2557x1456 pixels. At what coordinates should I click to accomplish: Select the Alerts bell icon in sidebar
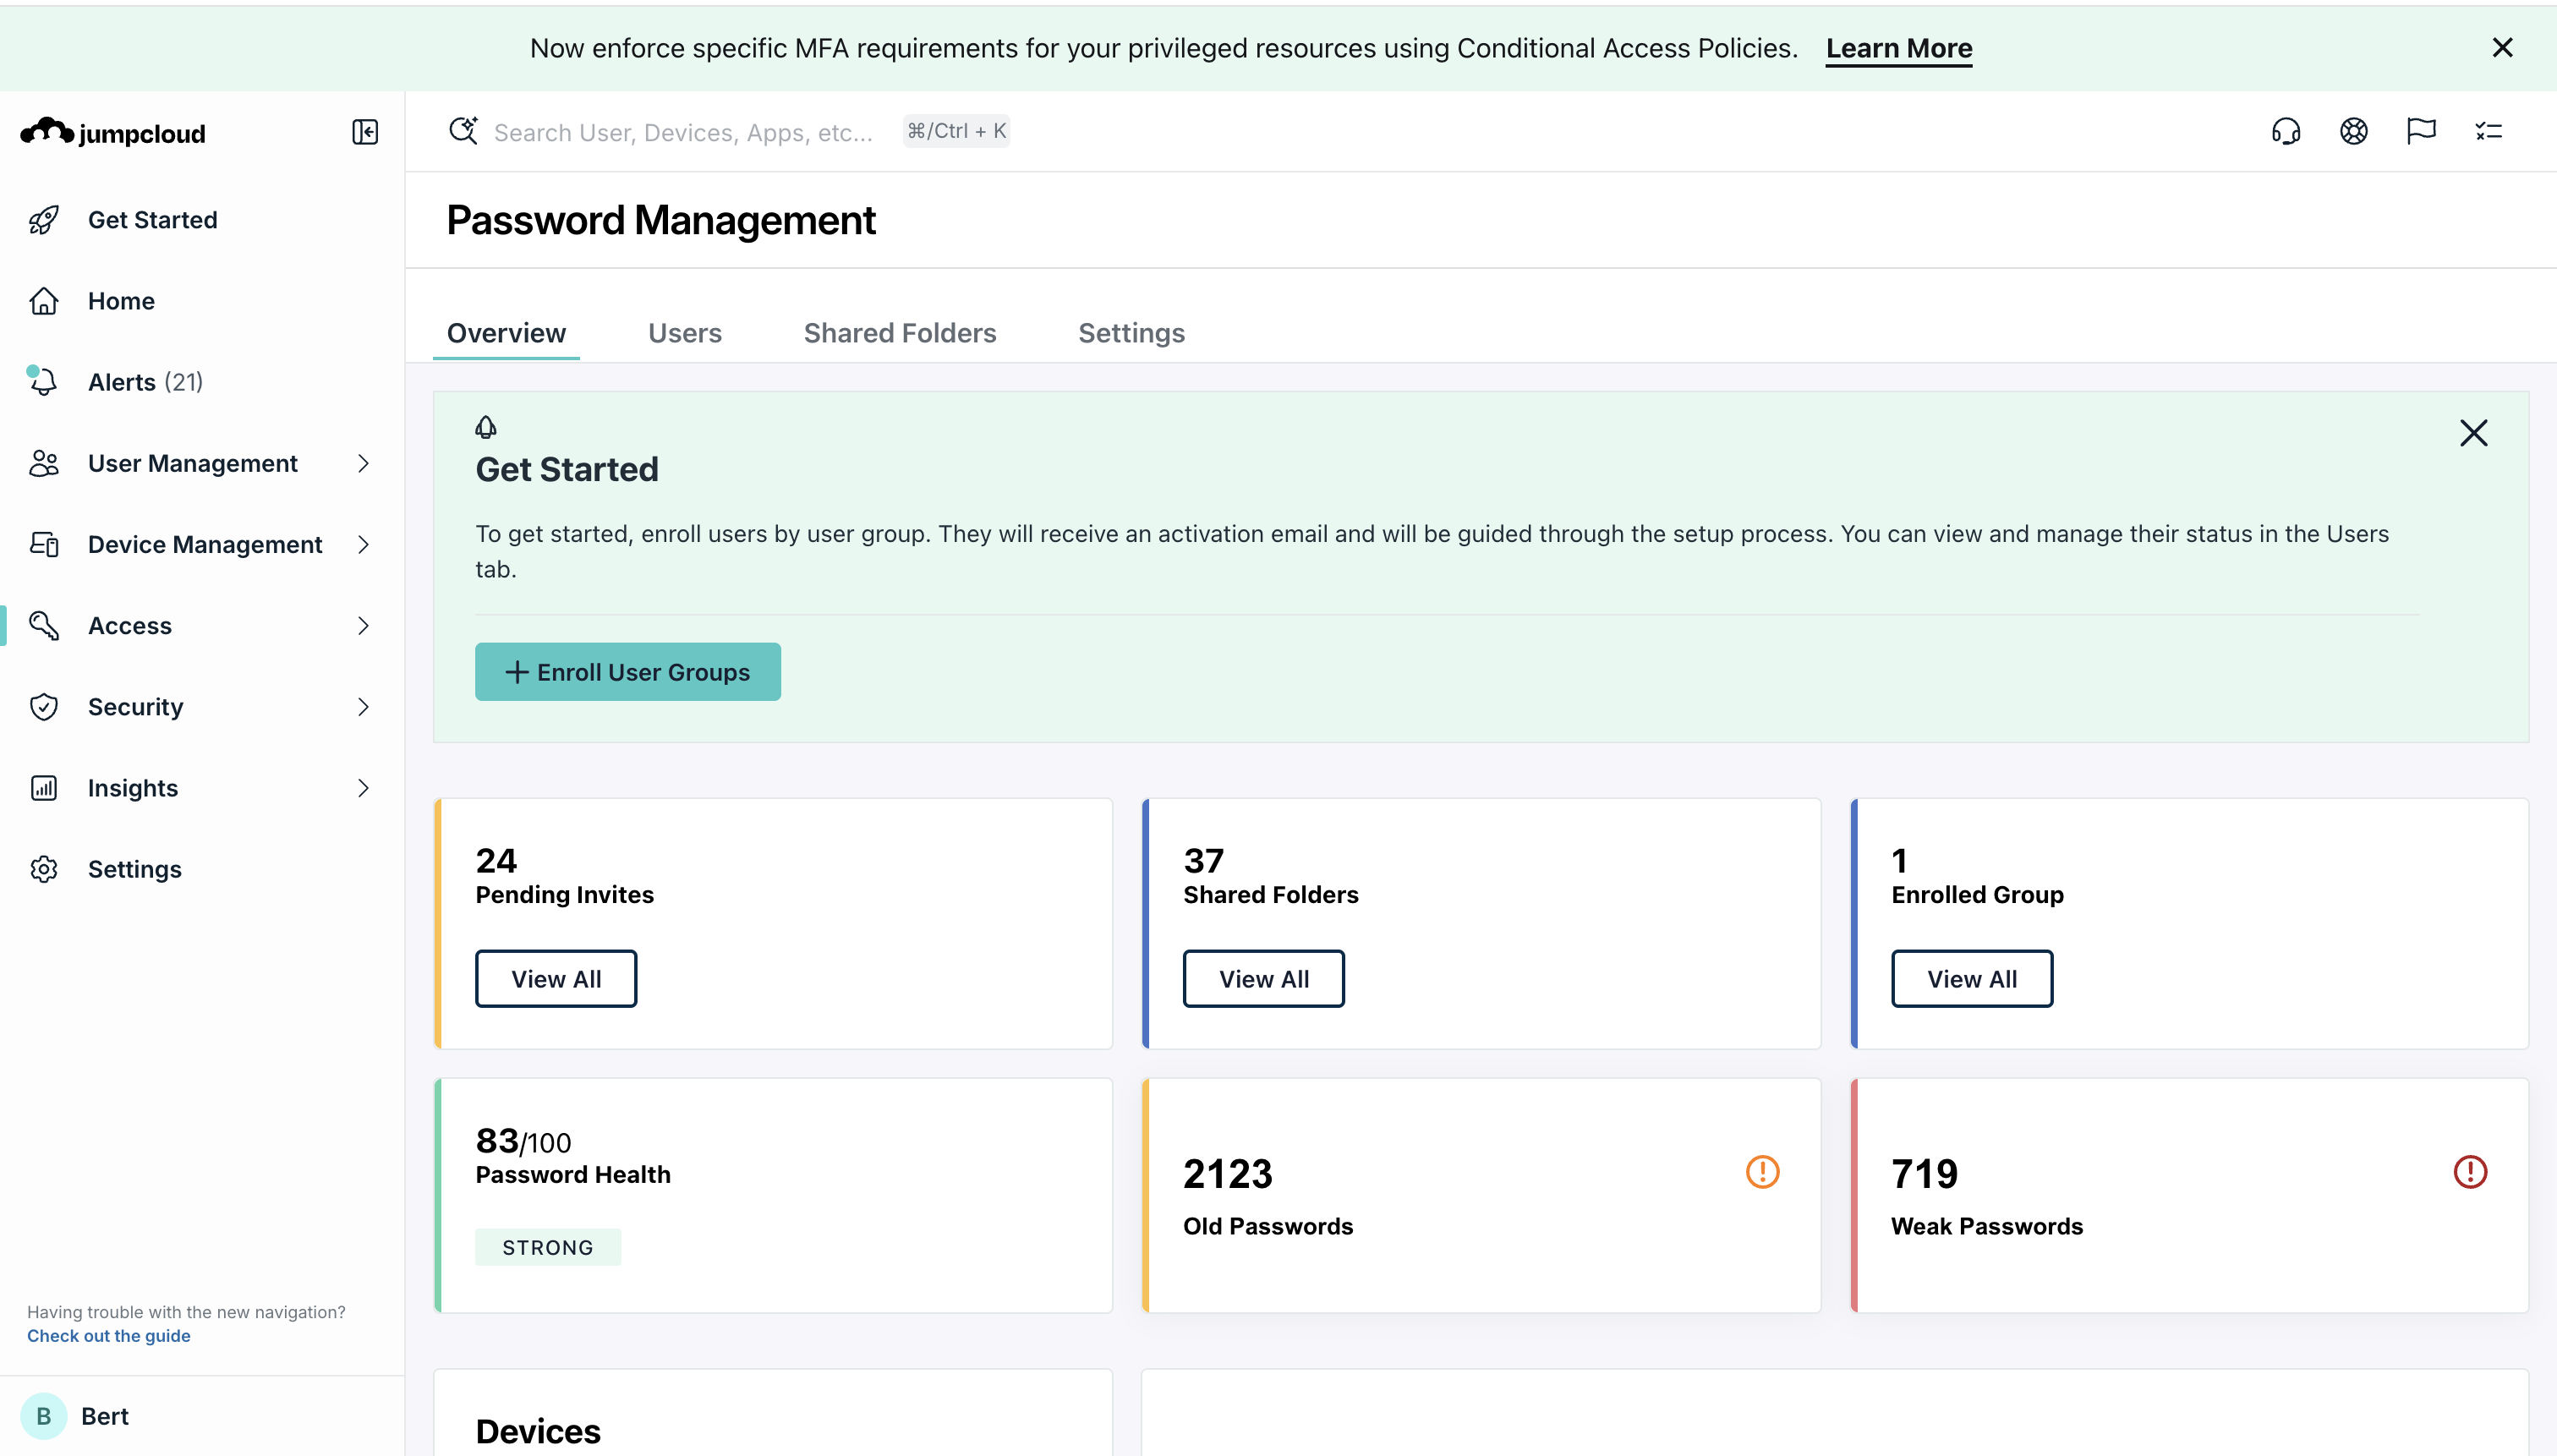pos(43,381)
